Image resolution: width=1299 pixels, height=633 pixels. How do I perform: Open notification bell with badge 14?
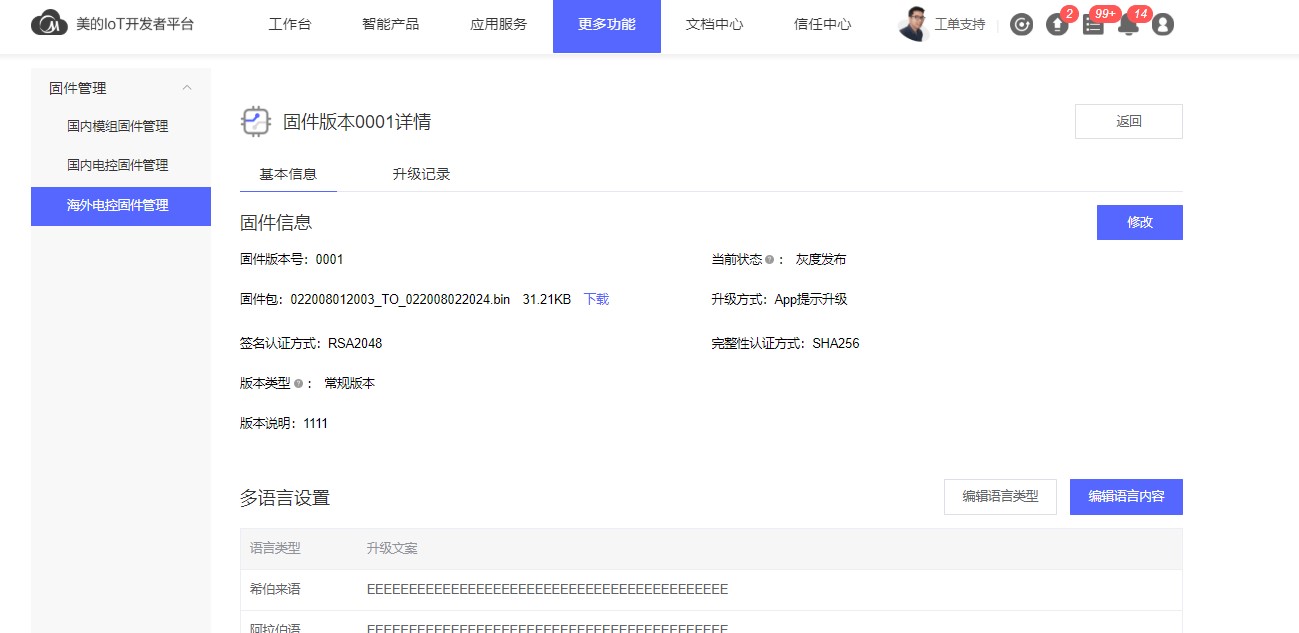(1128, 25)
